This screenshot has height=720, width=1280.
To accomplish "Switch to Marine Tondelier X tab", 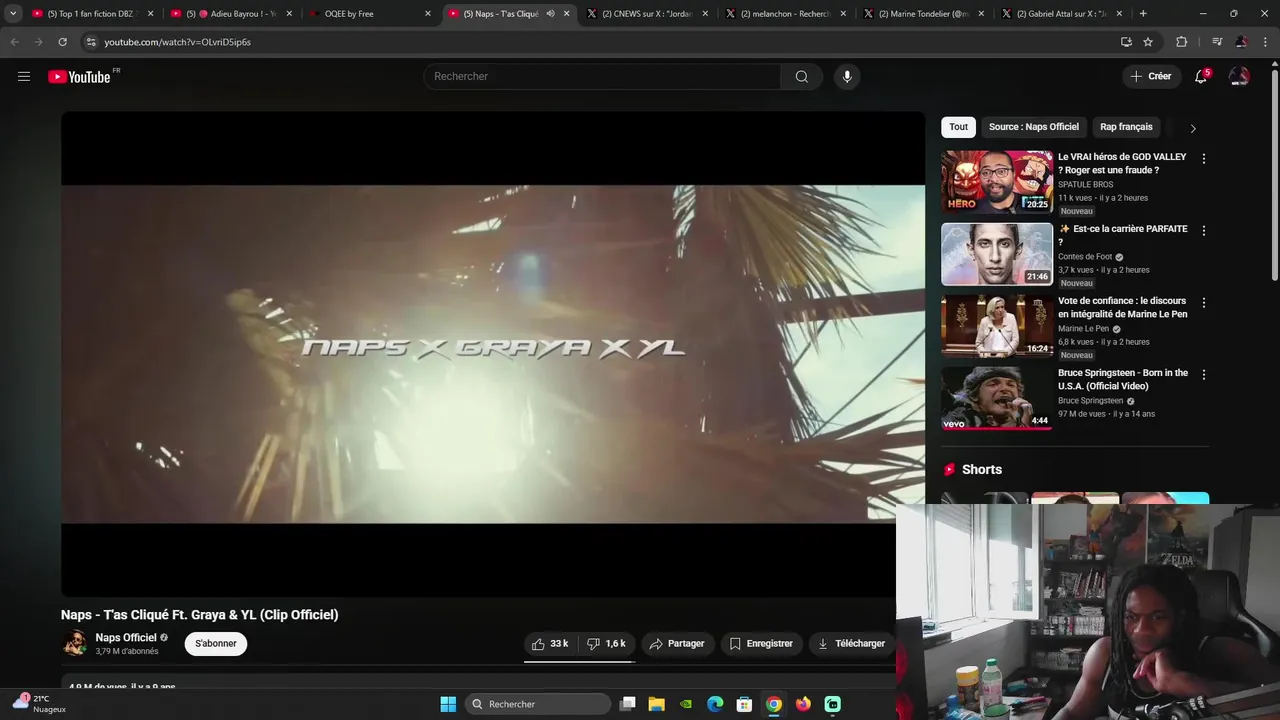I will pyautogui.click(x=922, y=14).
